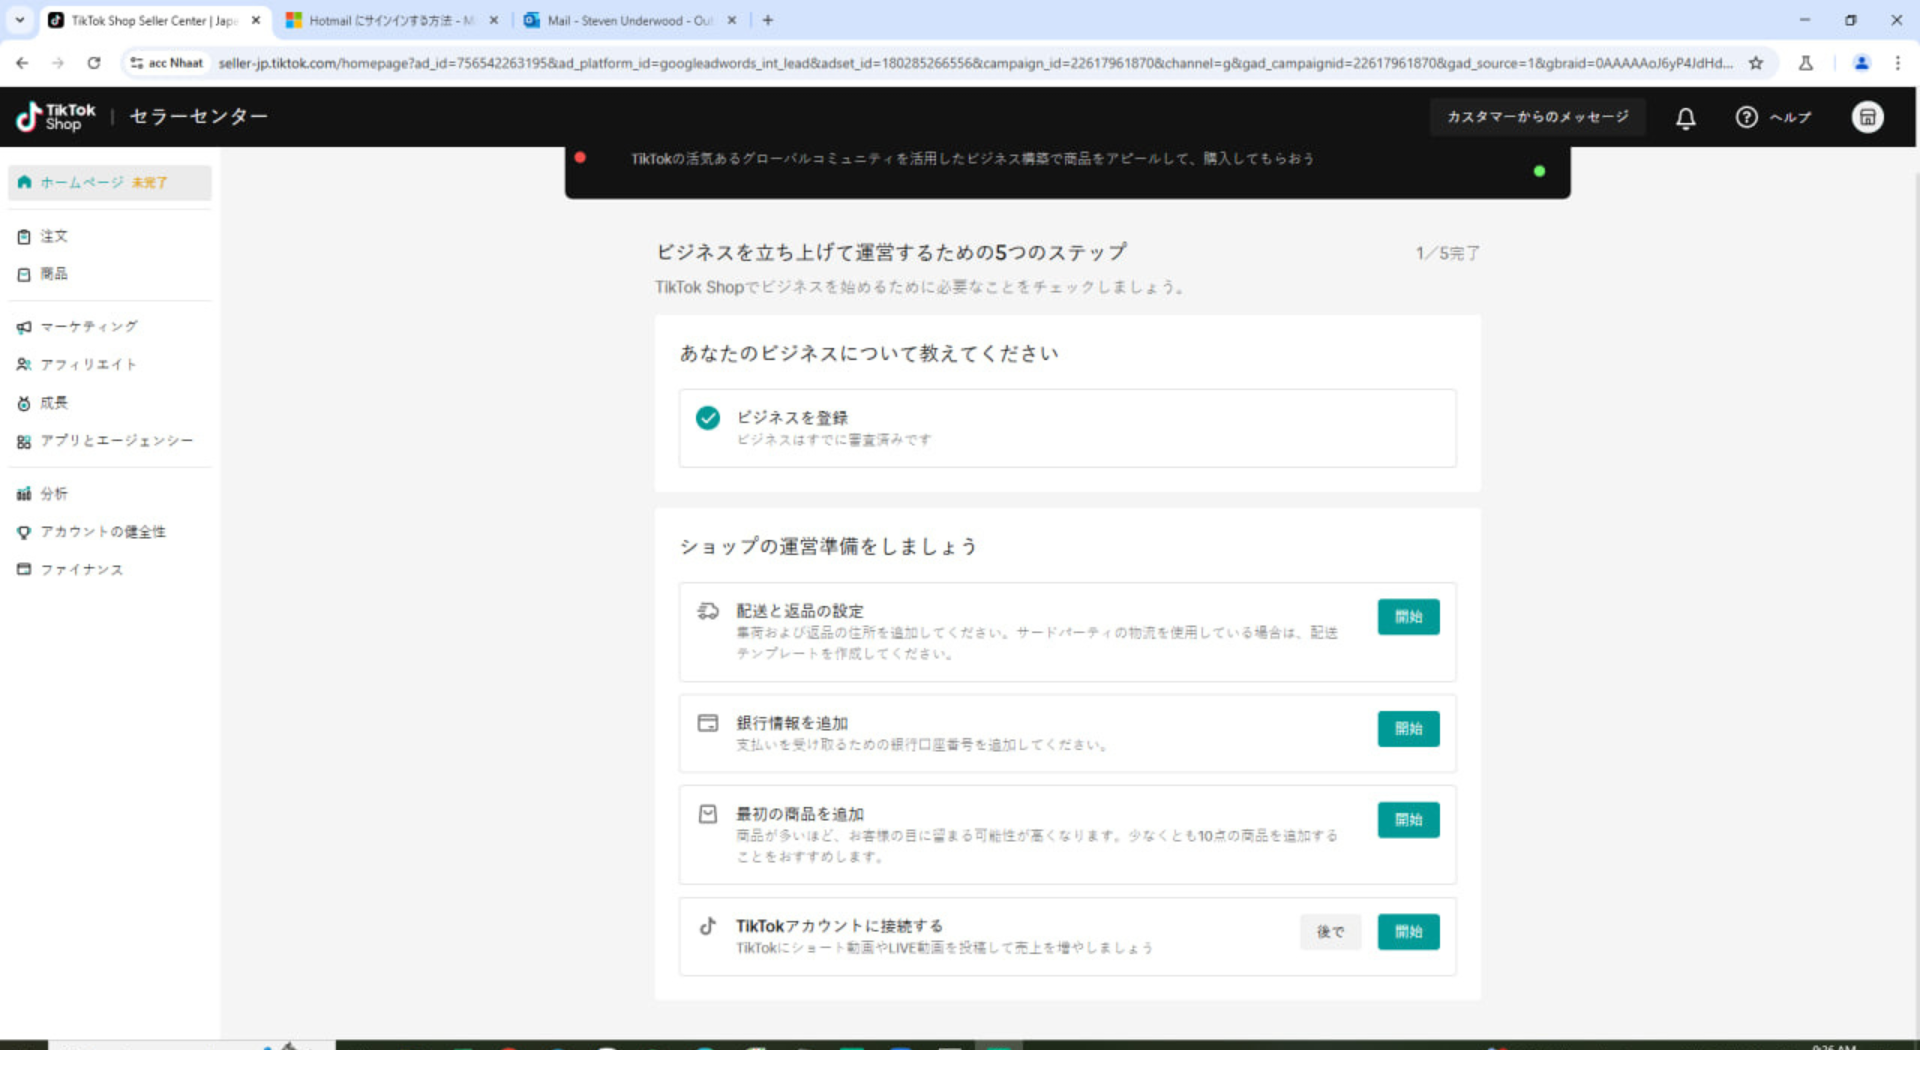Click the TikTokアカウントに接続する title

click(839, 926)
